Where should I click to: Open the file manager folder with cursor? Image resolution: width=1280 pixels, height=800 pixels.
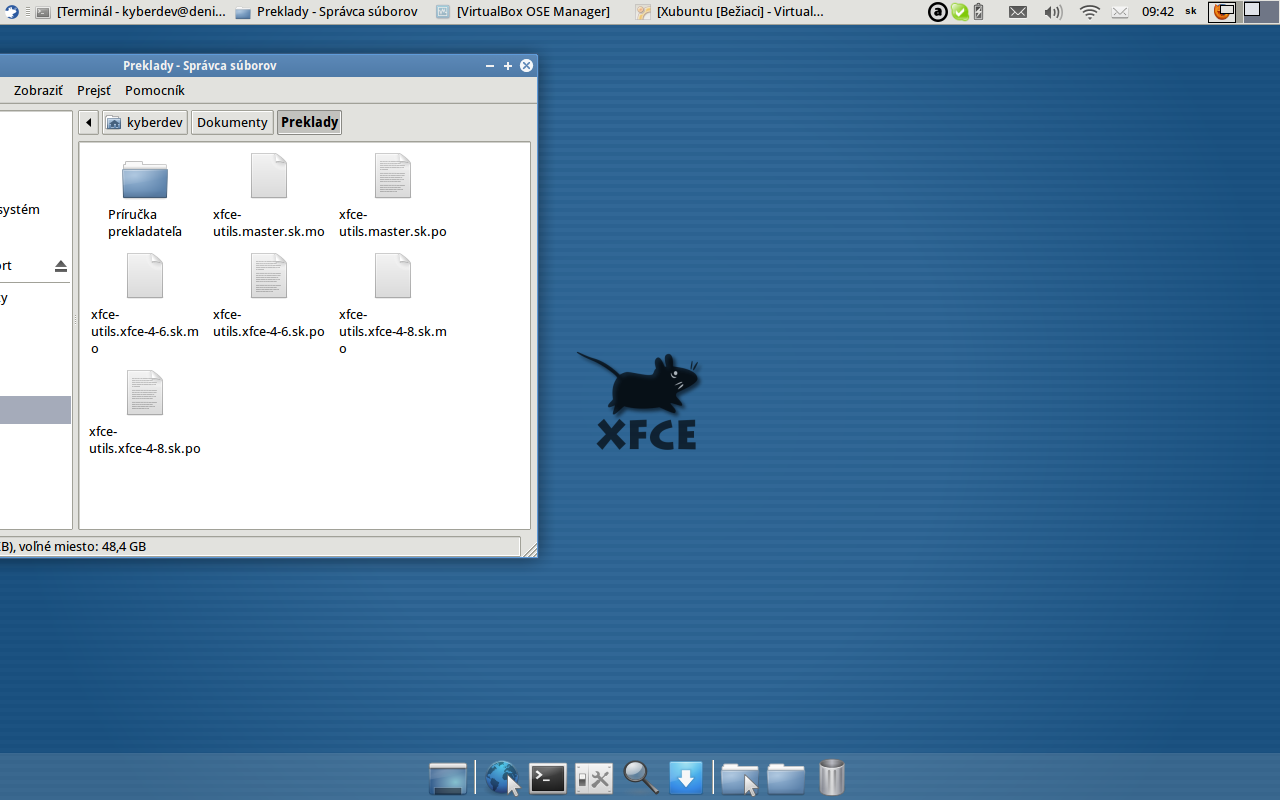(x=740, y=778)
